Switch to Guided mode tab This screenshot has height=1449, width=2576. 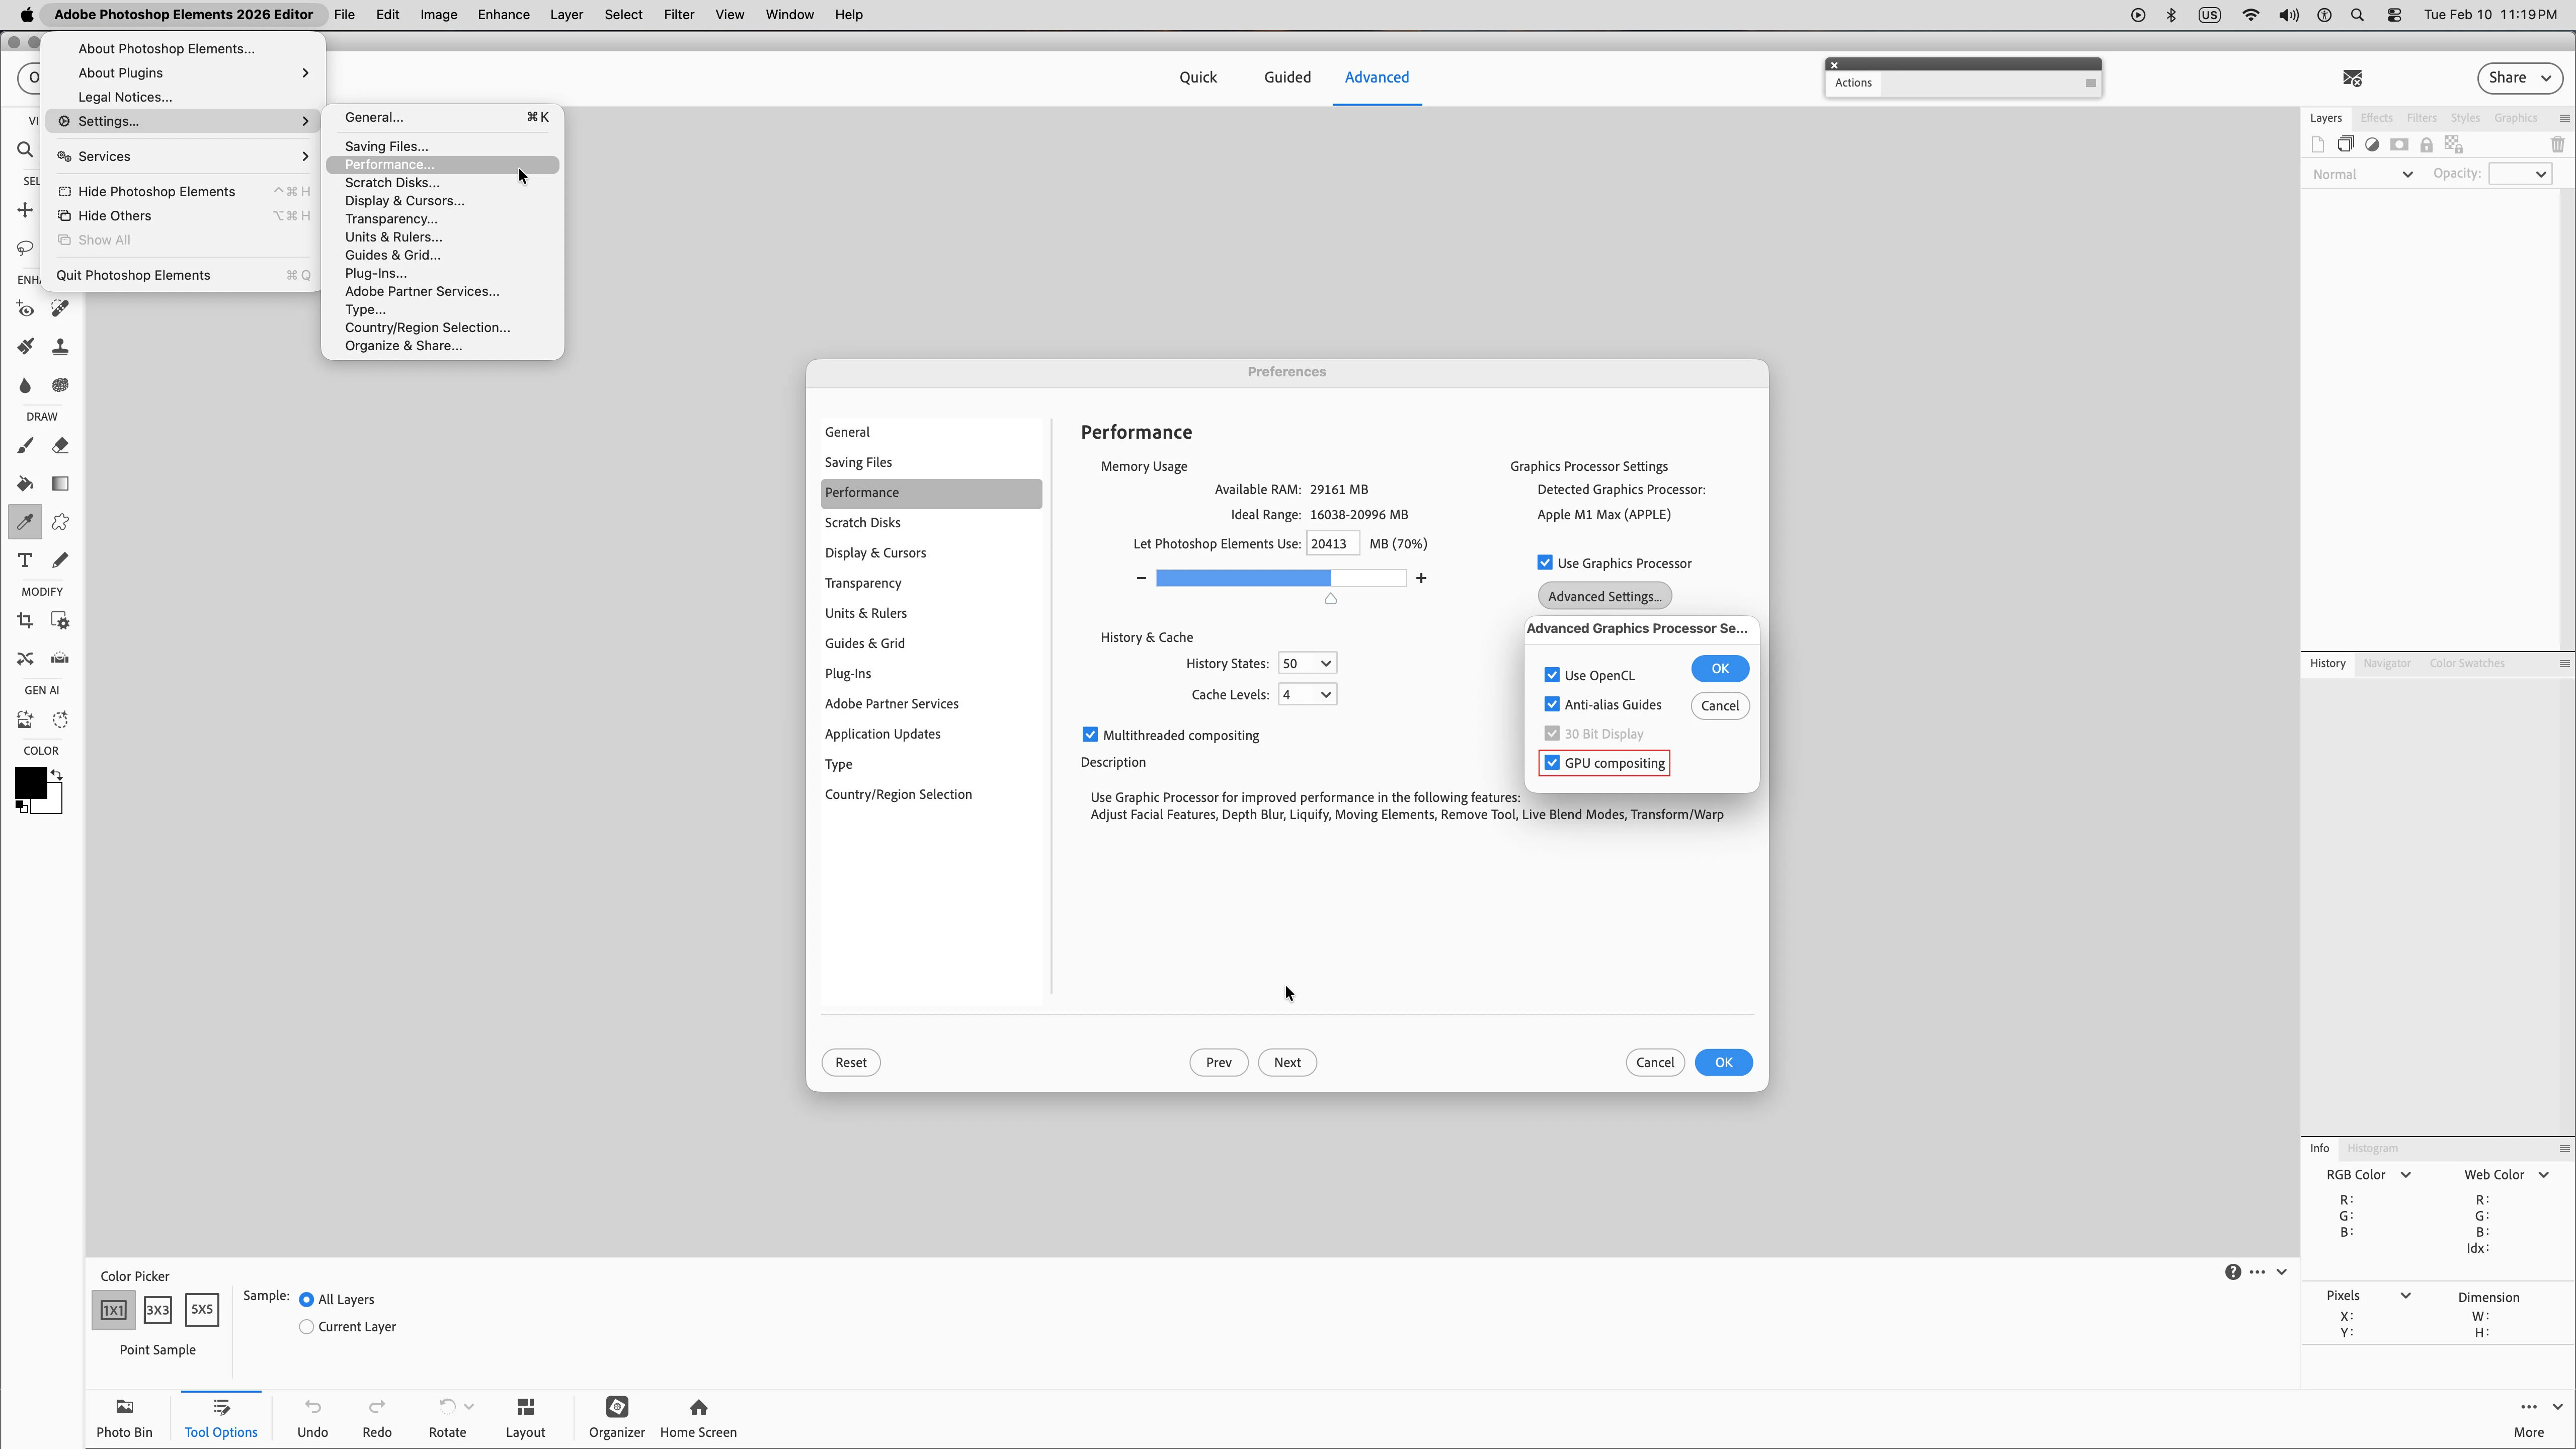[1286, 77]
